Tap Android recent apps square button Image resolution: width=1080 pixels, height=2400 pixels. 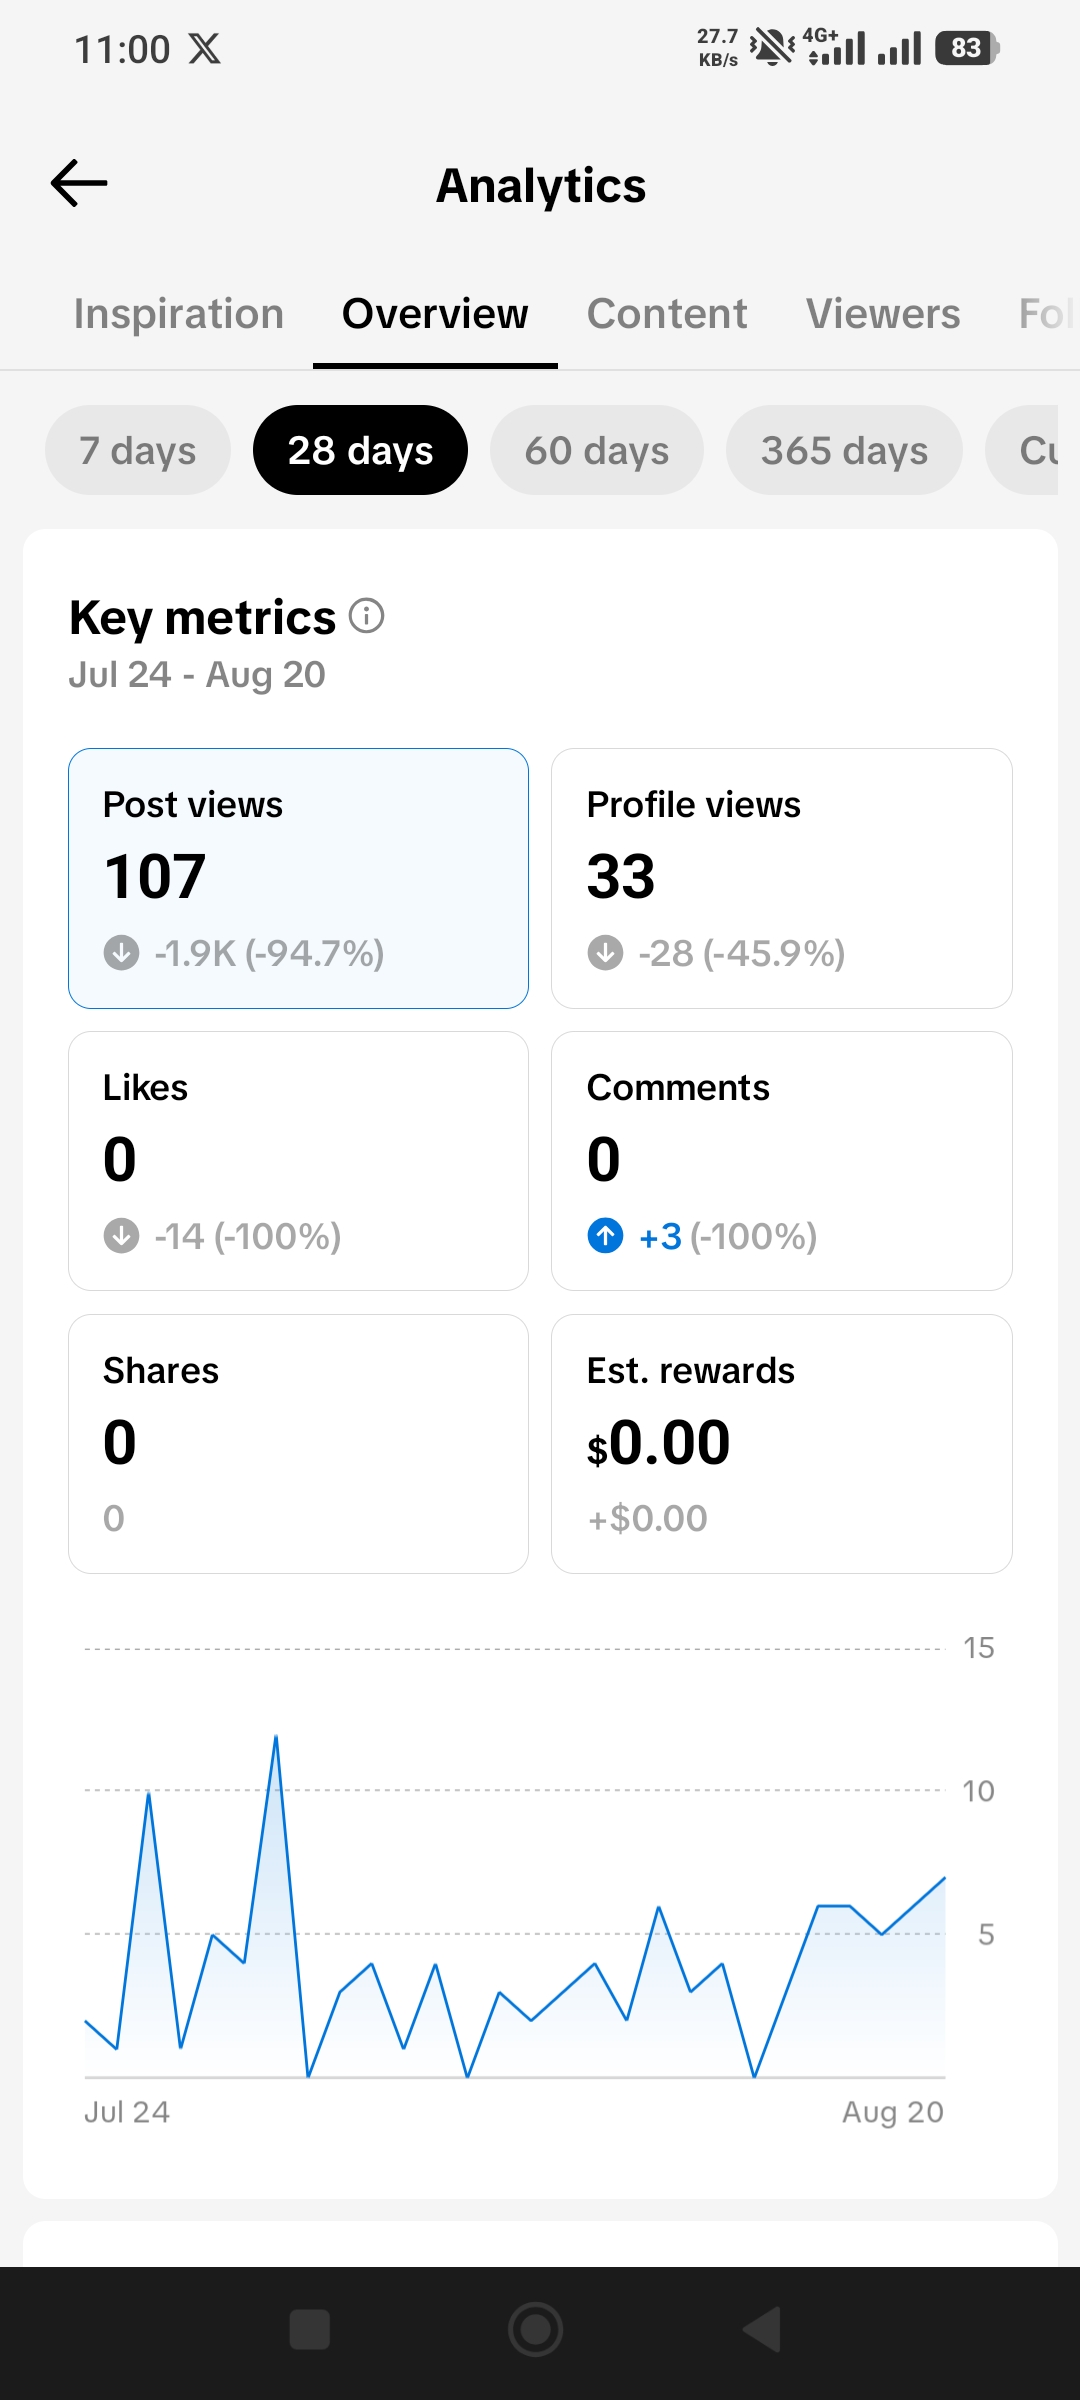click(x=310, y=2329)
